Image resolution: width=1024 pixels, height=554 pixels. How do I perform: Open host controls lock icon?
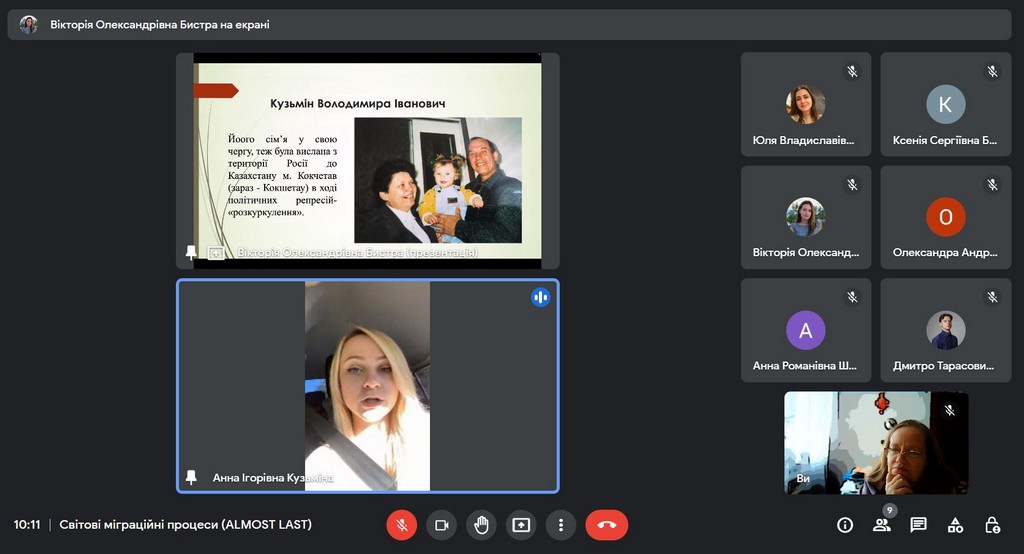click(992, 525)
